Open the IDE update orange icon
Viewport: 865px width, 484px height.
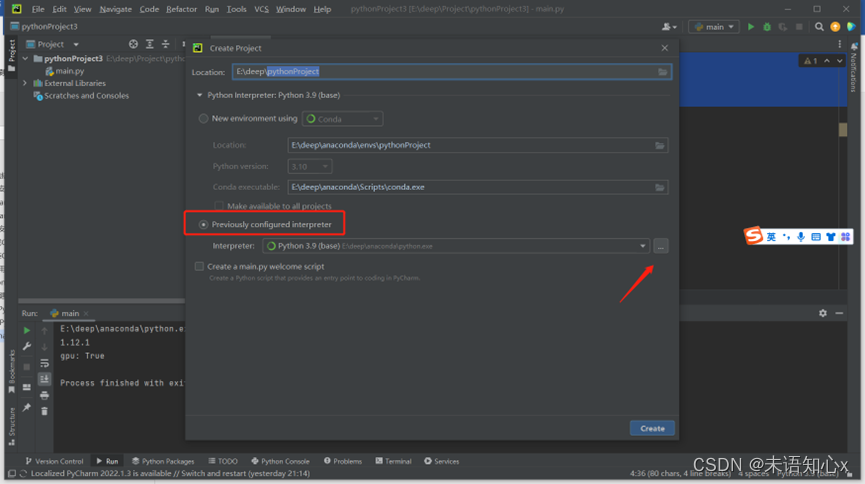click(835, 26)
